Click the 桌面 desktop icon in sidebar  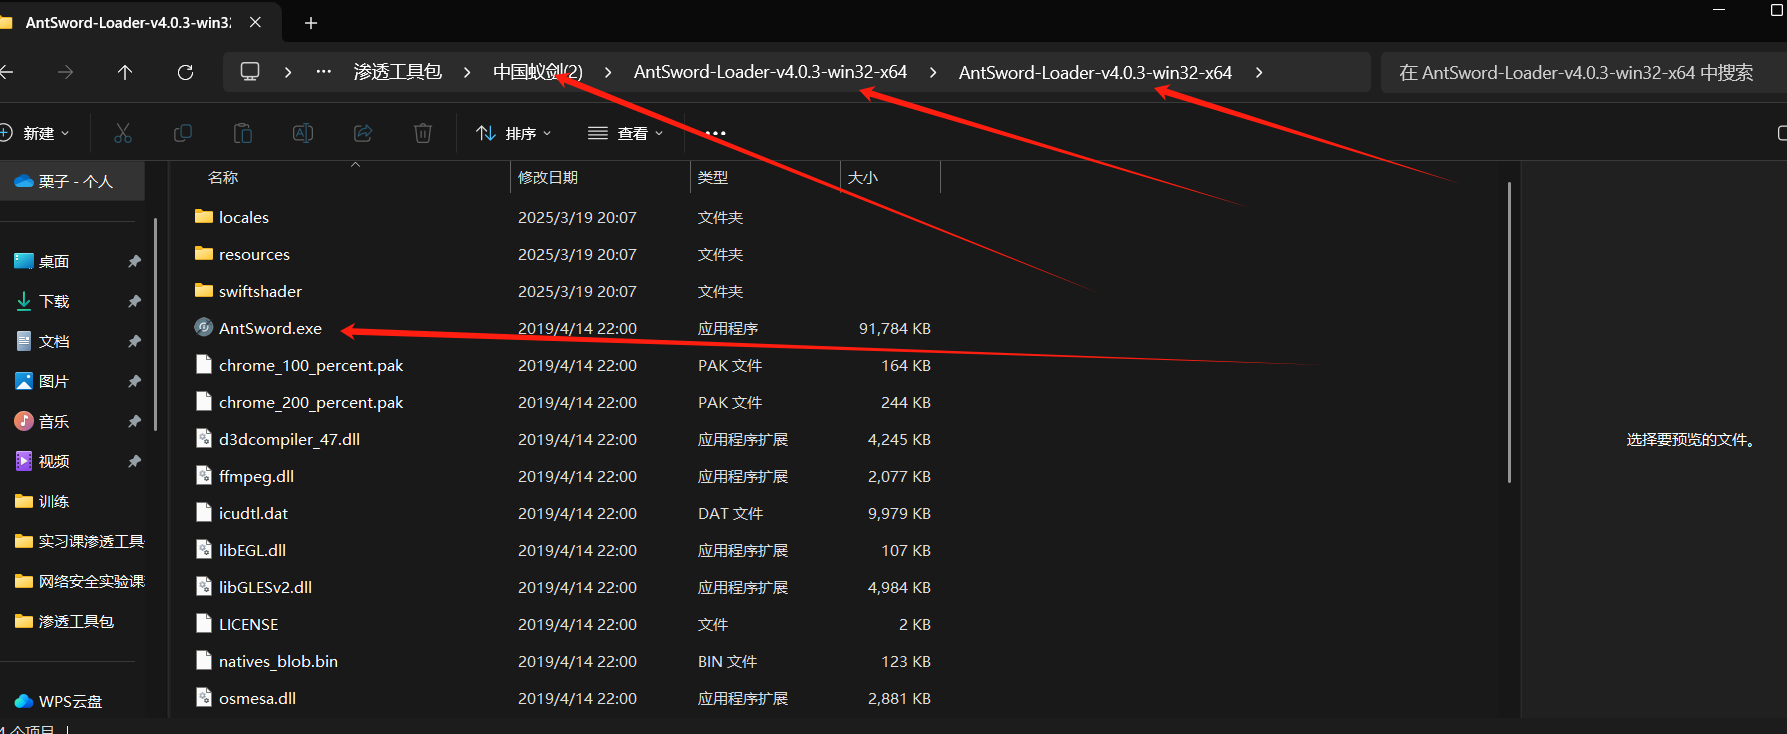24,261
